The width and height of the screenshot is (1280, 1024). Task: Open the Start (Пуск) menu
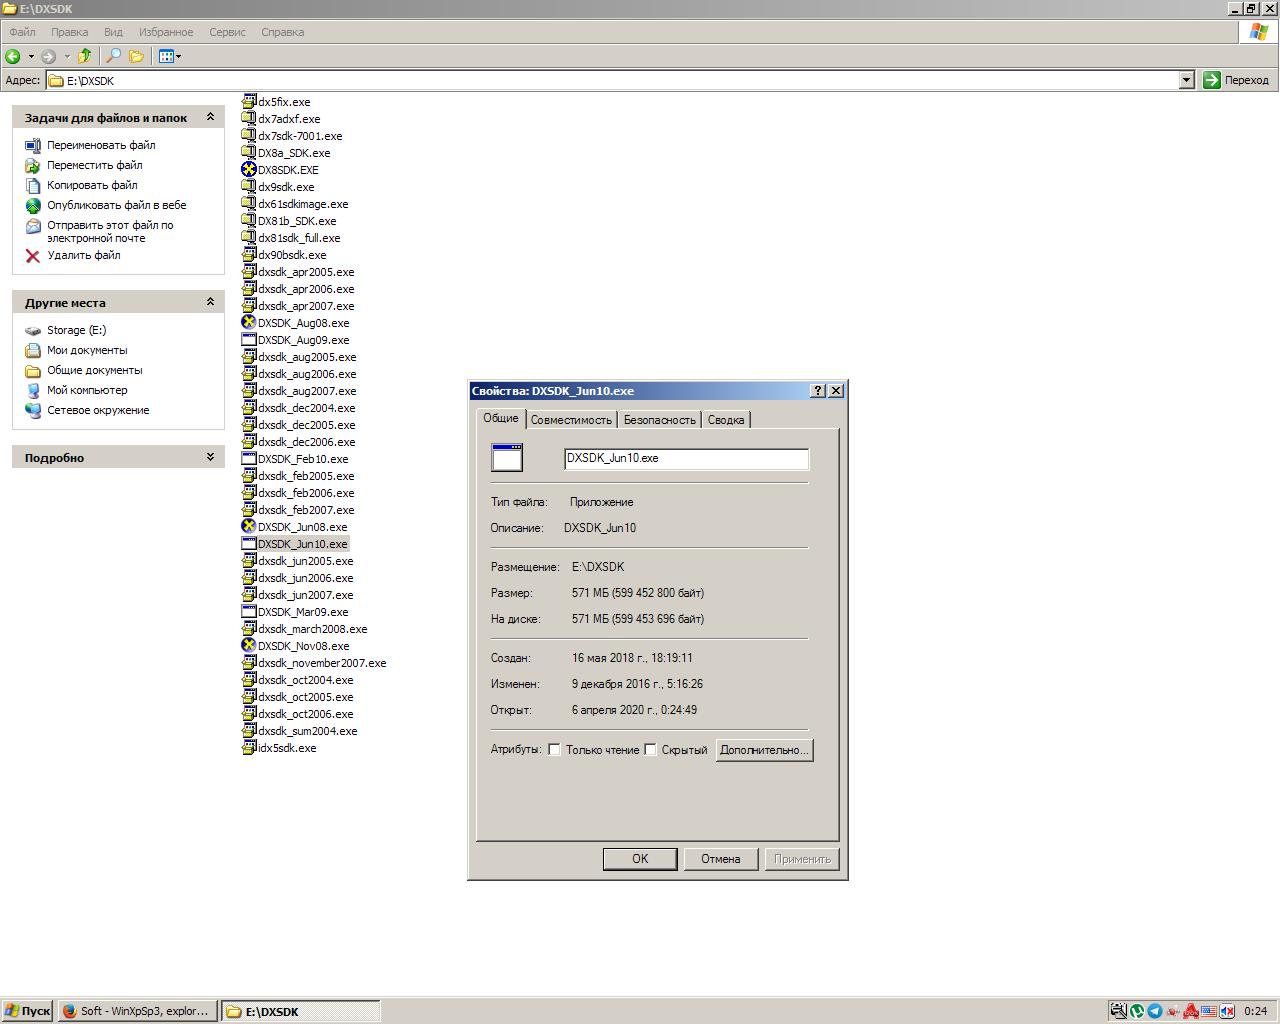(27, 1011)
